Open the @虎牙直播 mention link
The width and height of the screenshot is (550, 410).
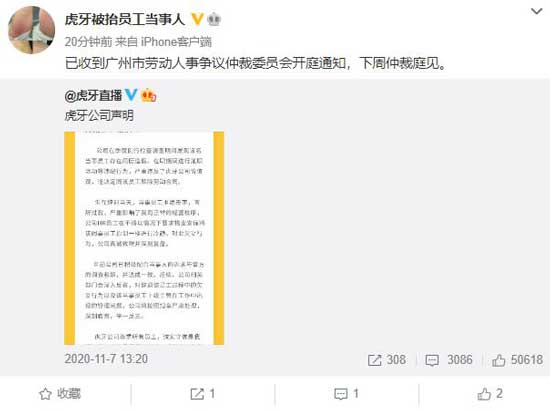pos(93,95)
